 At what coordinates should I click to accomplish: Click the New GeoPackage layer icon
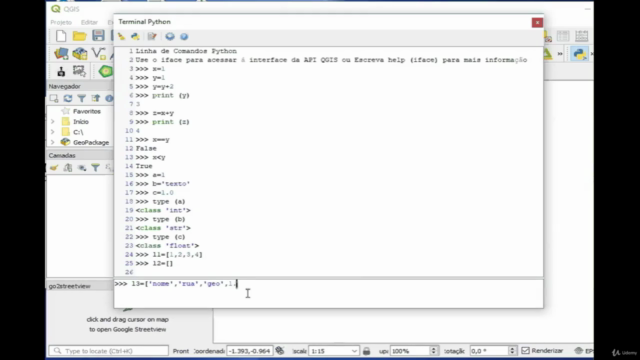pos(80,53)
